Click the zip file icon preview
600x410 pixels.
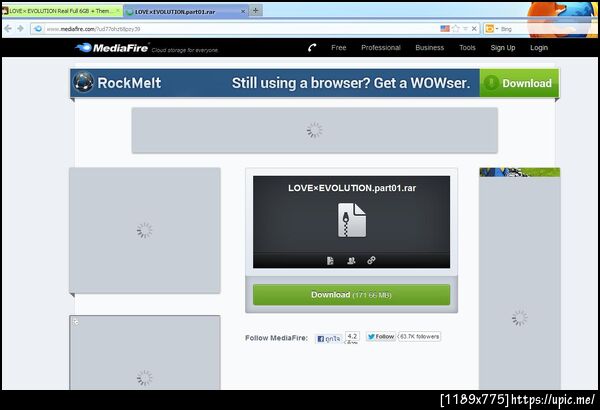pos(352,220)
